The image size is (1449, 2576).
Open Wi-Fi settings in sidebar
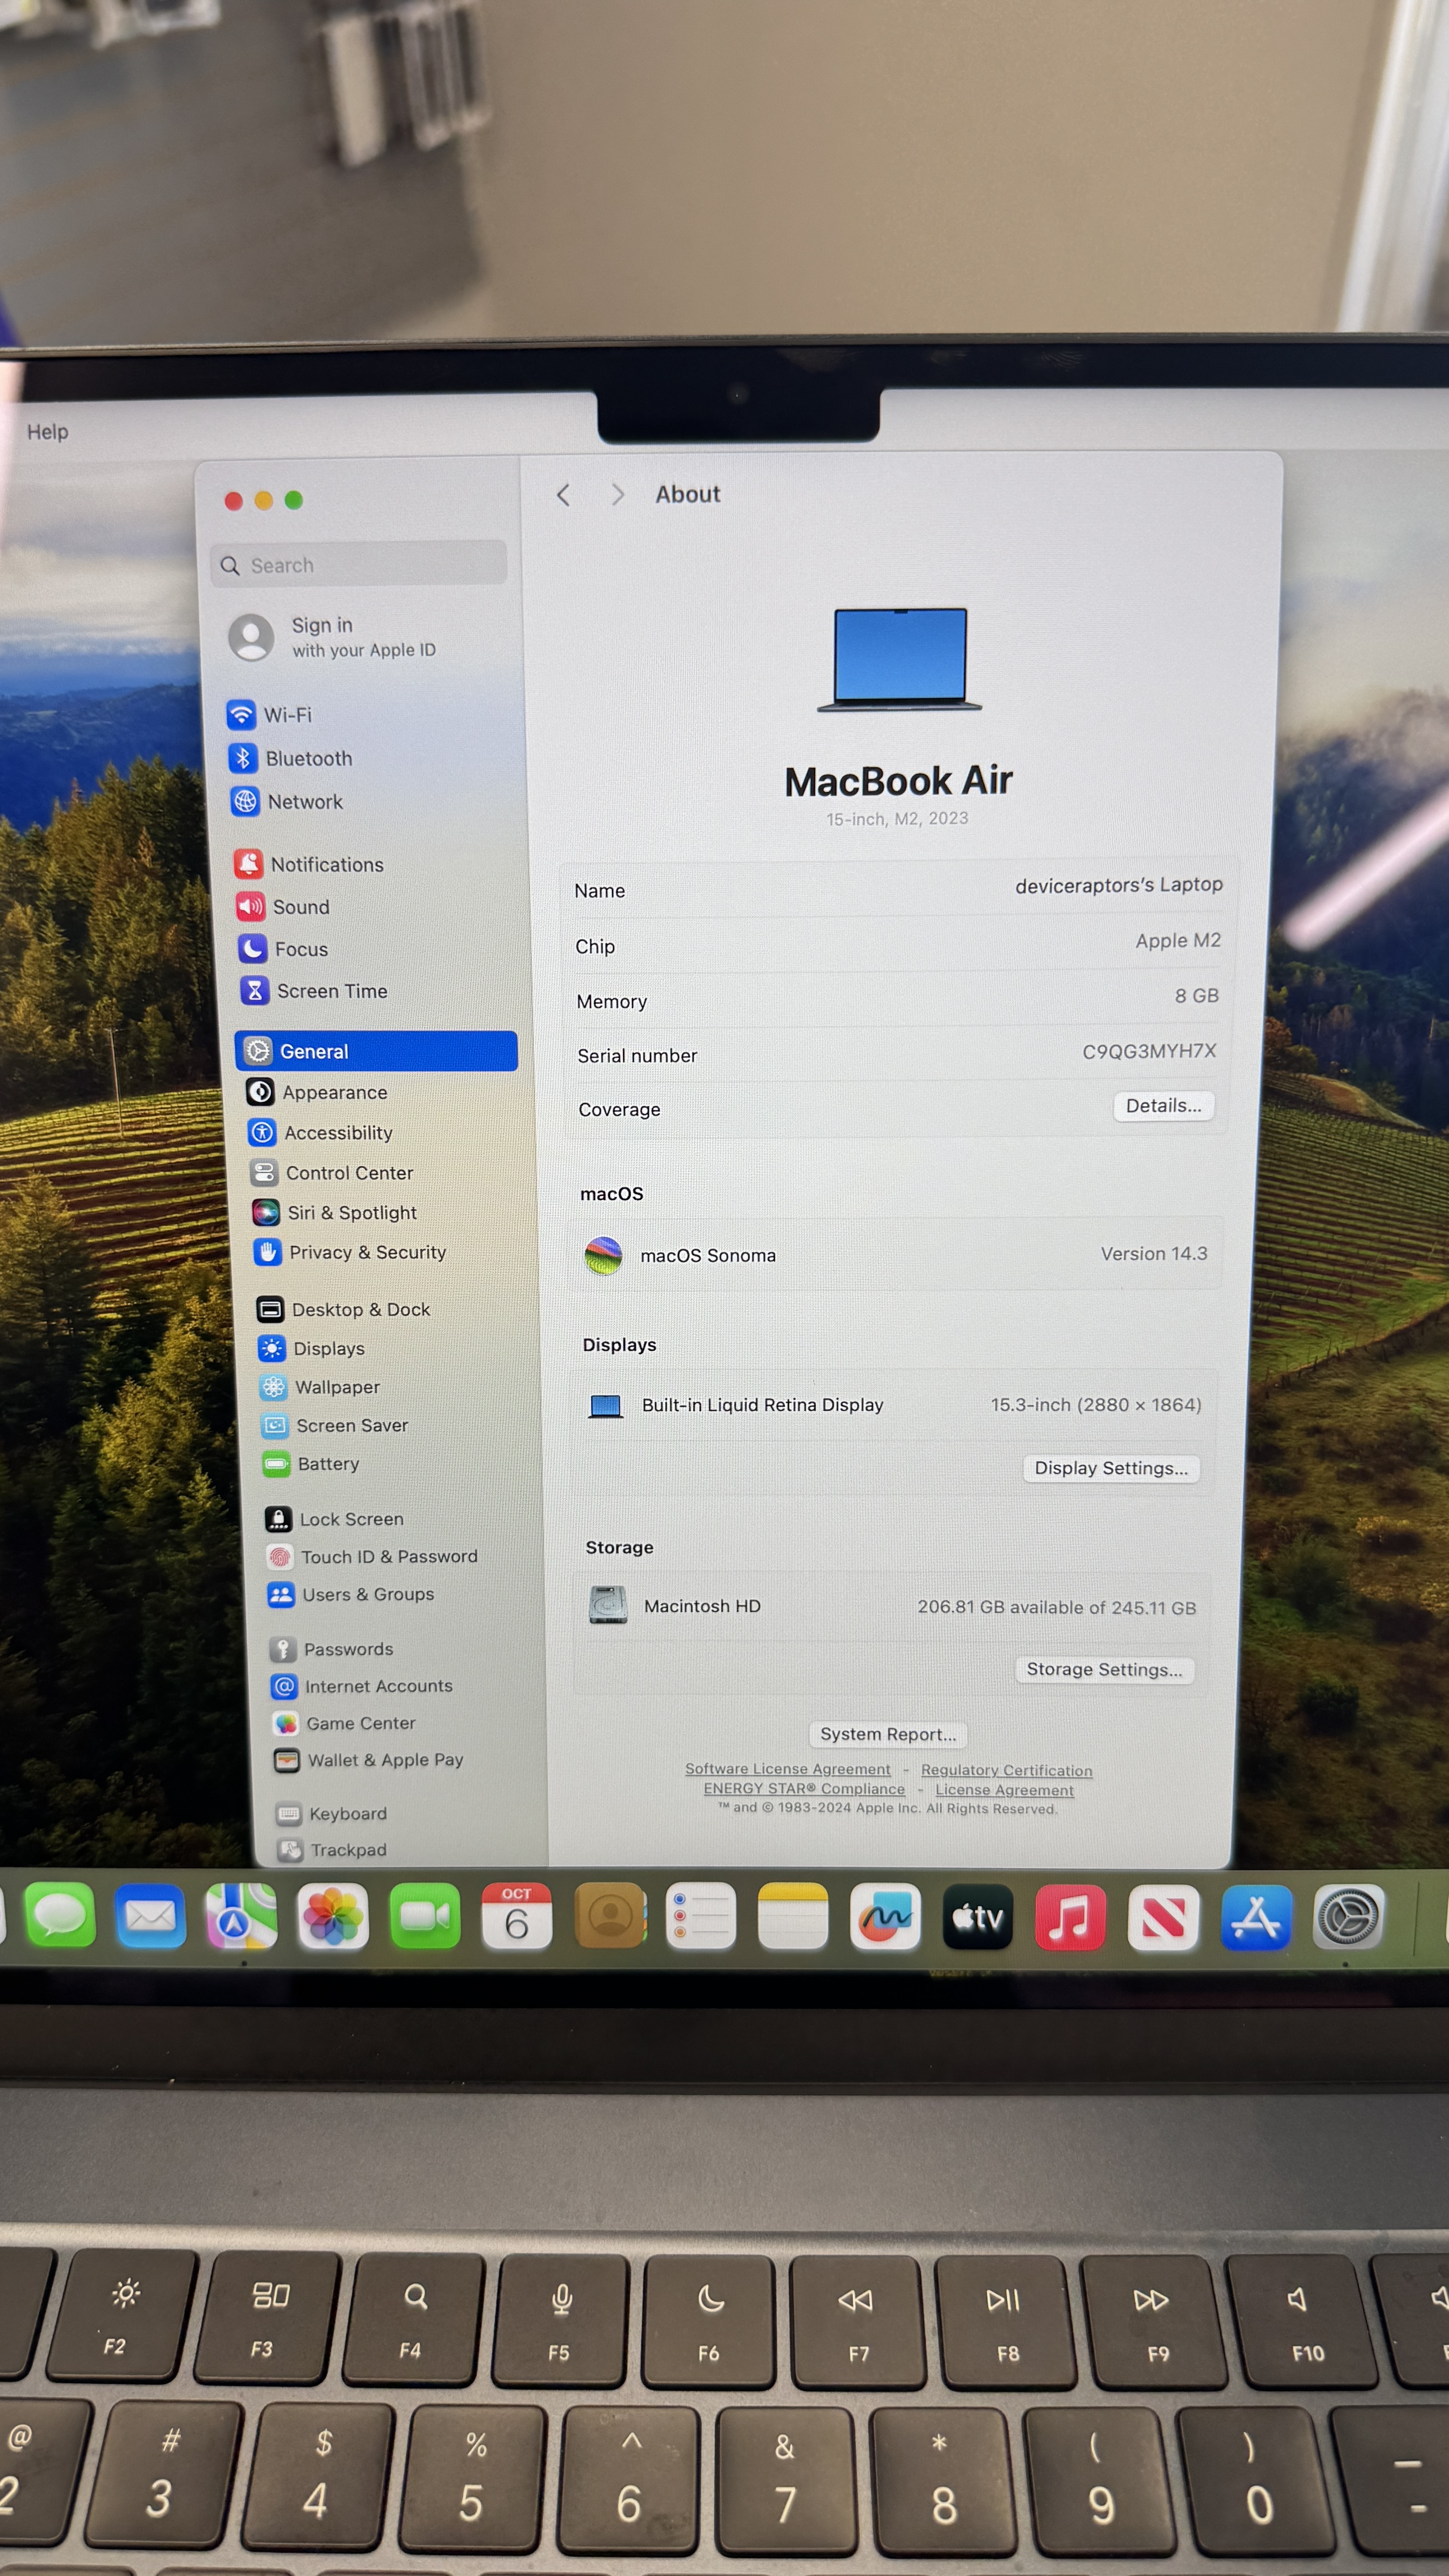(287, 715)
